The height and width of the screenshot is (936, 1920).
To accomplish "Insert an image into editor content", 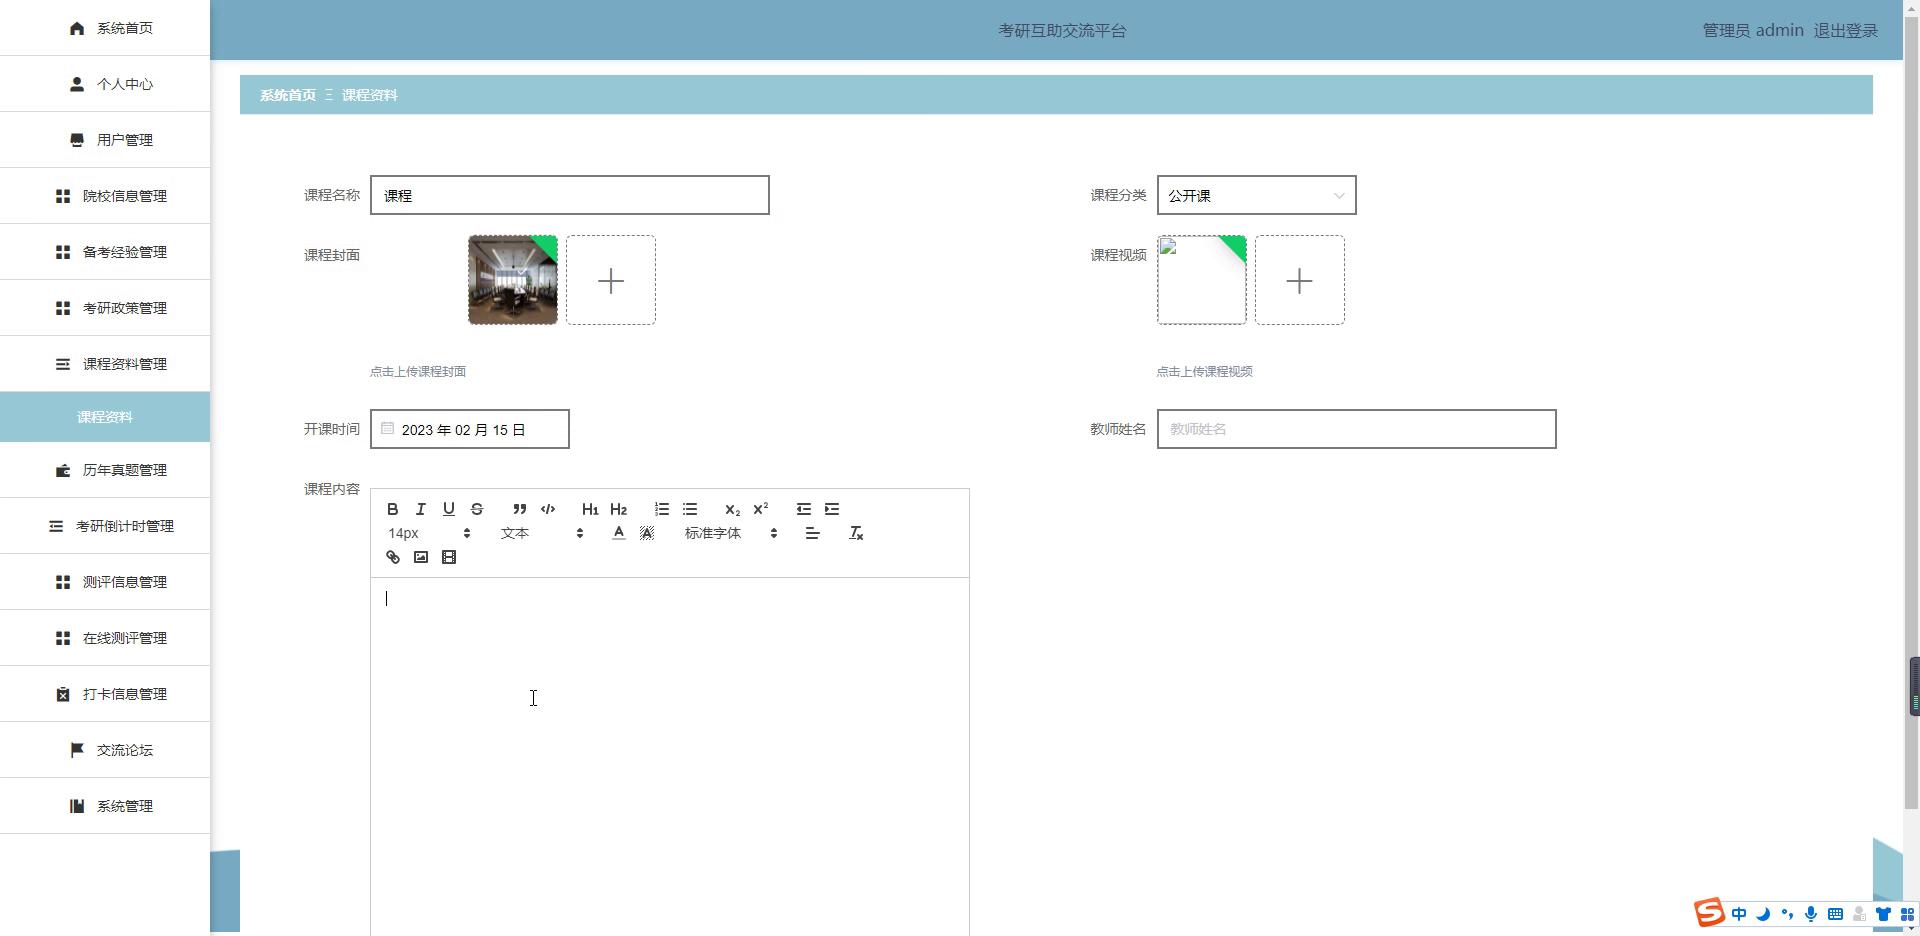I will point(421,557).
